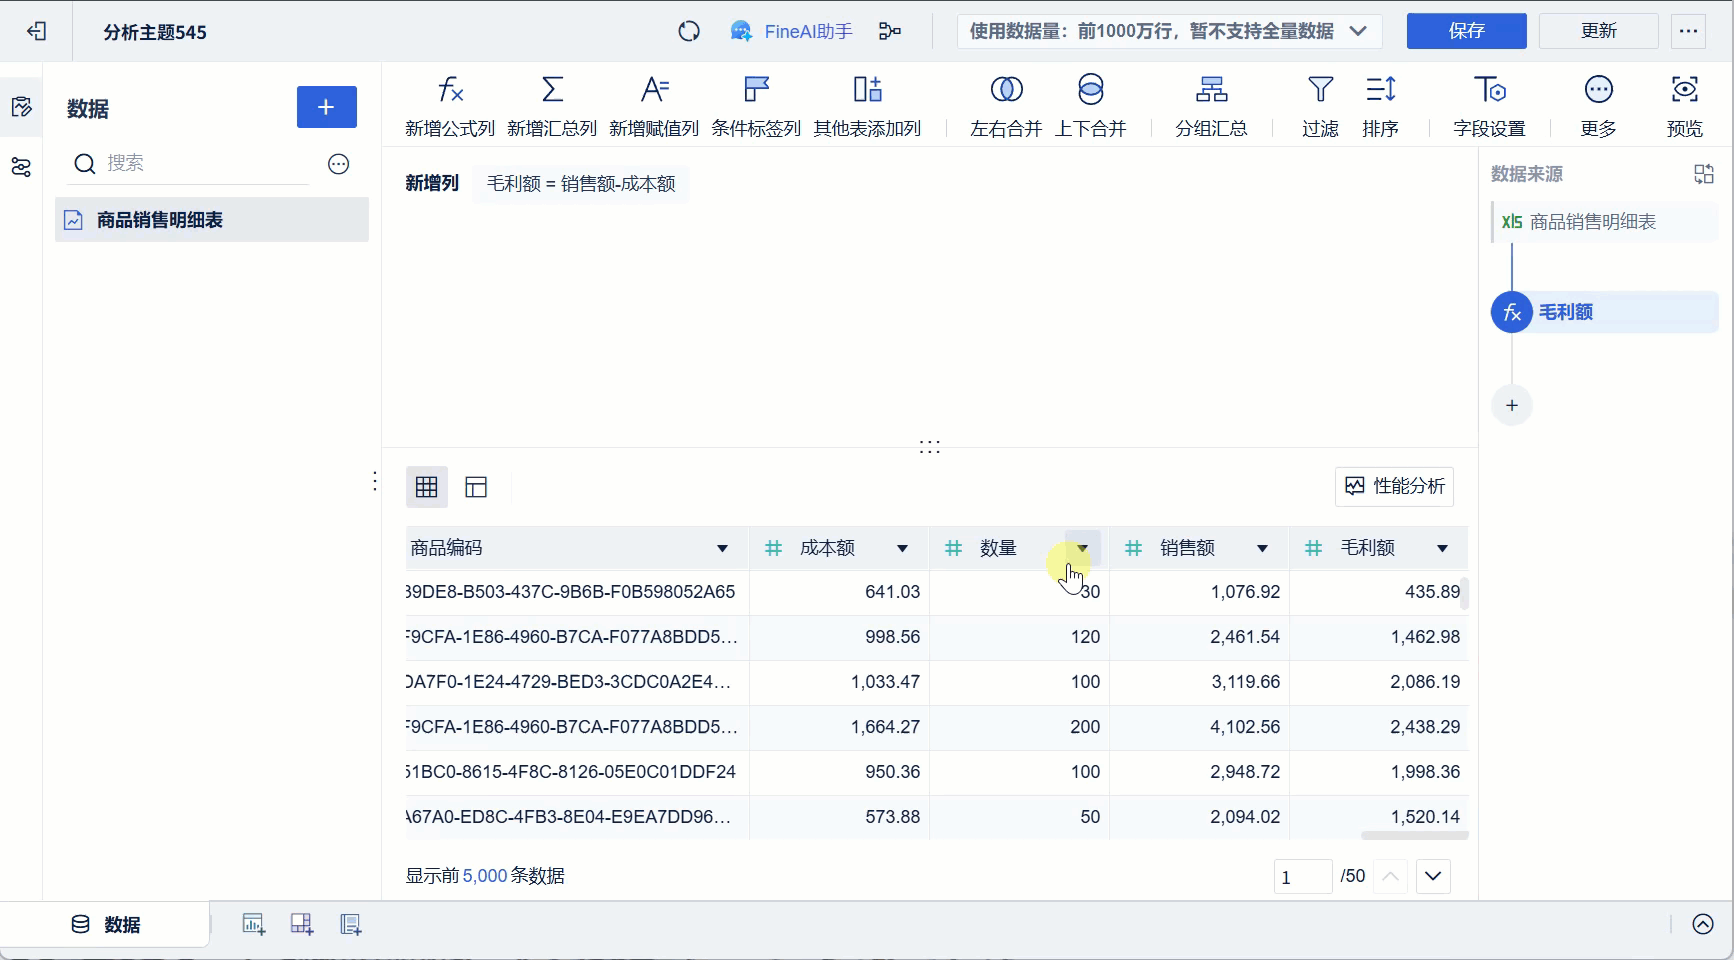The width and height of the screenshot is (1734, 960).
Task: Open 销售额 column dropdown
Action: 1262,548
